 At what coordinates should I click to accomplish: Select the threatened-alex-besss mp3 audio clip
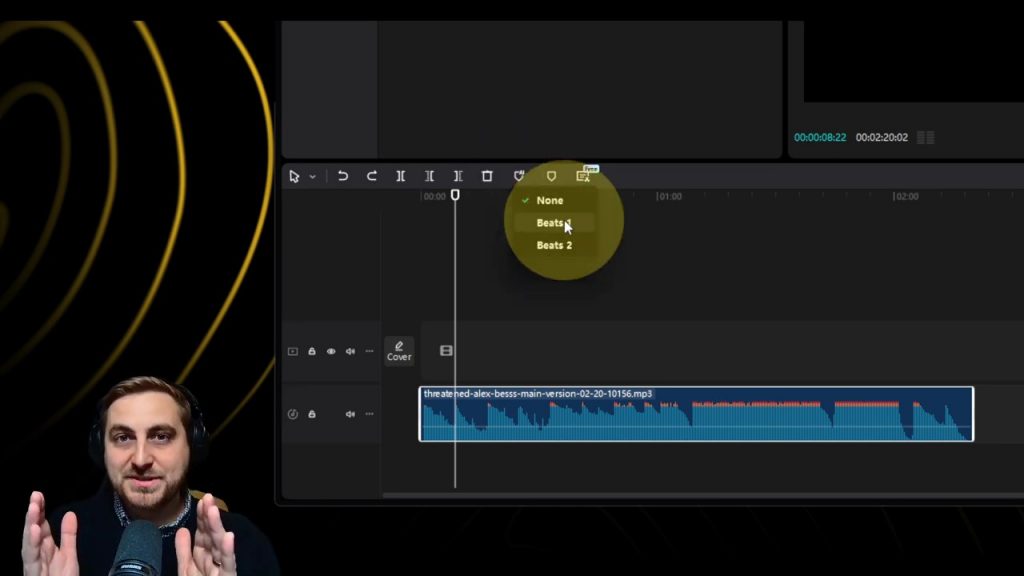pyautogui.click(x=695, y=420)
